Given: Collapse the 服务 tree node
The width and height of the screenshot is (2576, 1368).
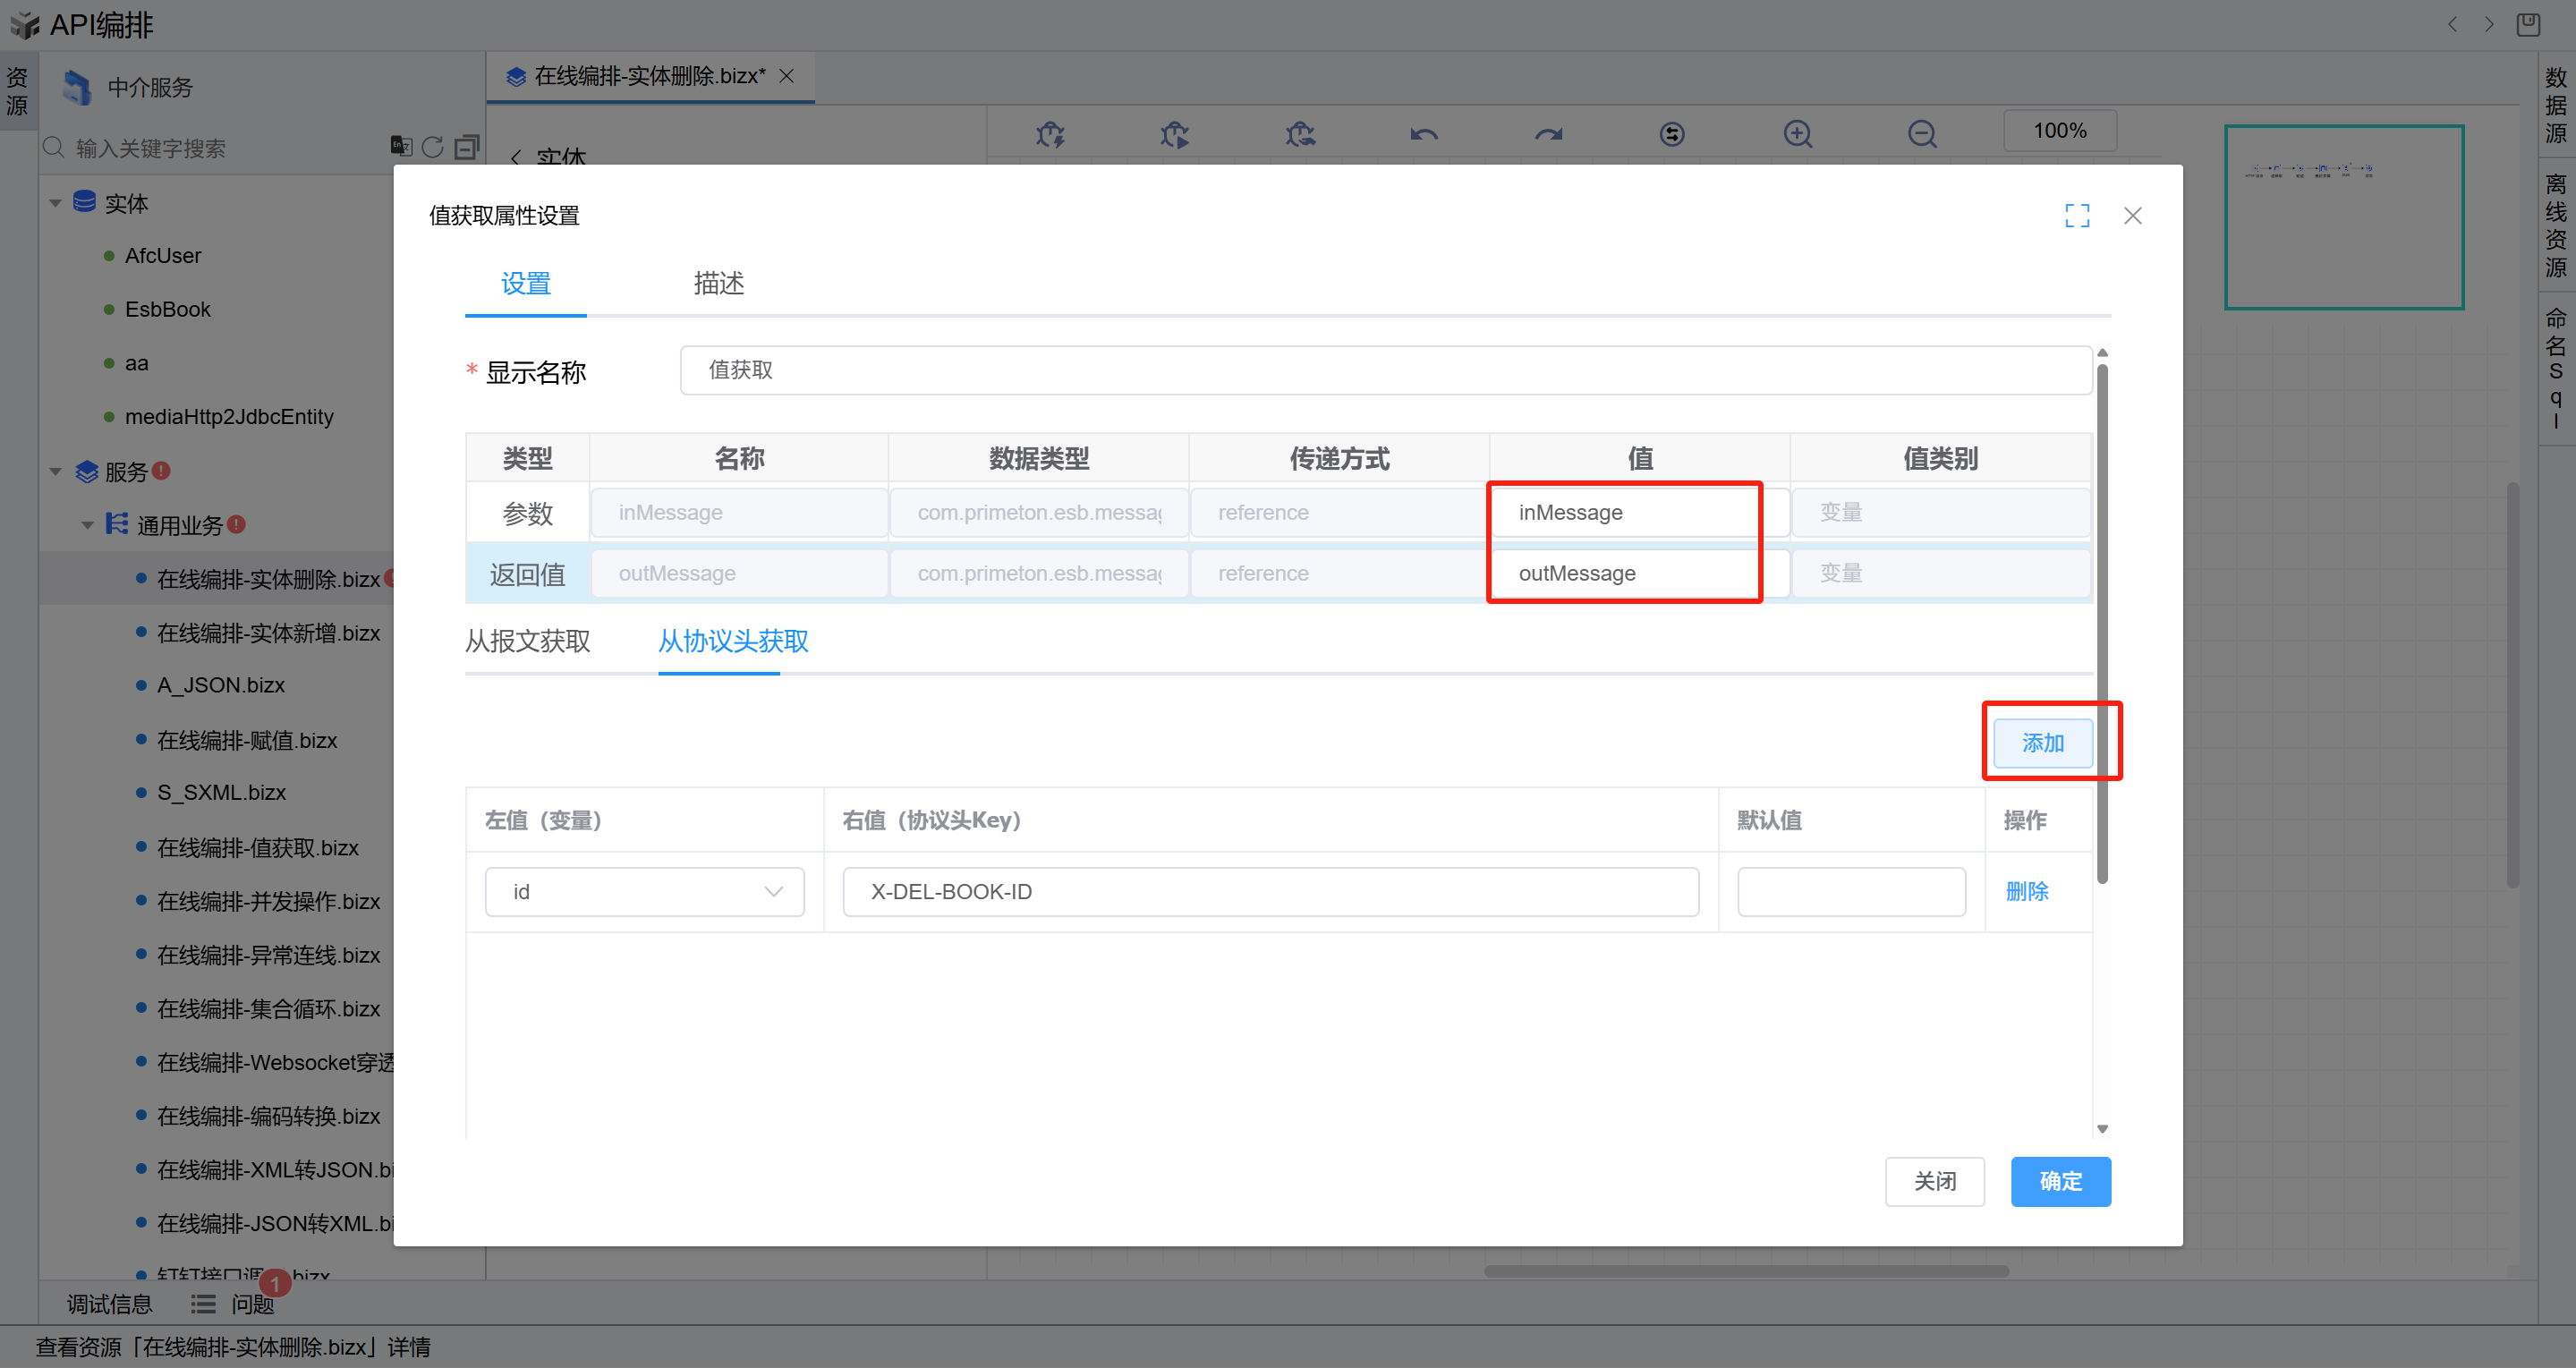Looking at the screenshot, I should pyautogui.click(x=55, y=471).
